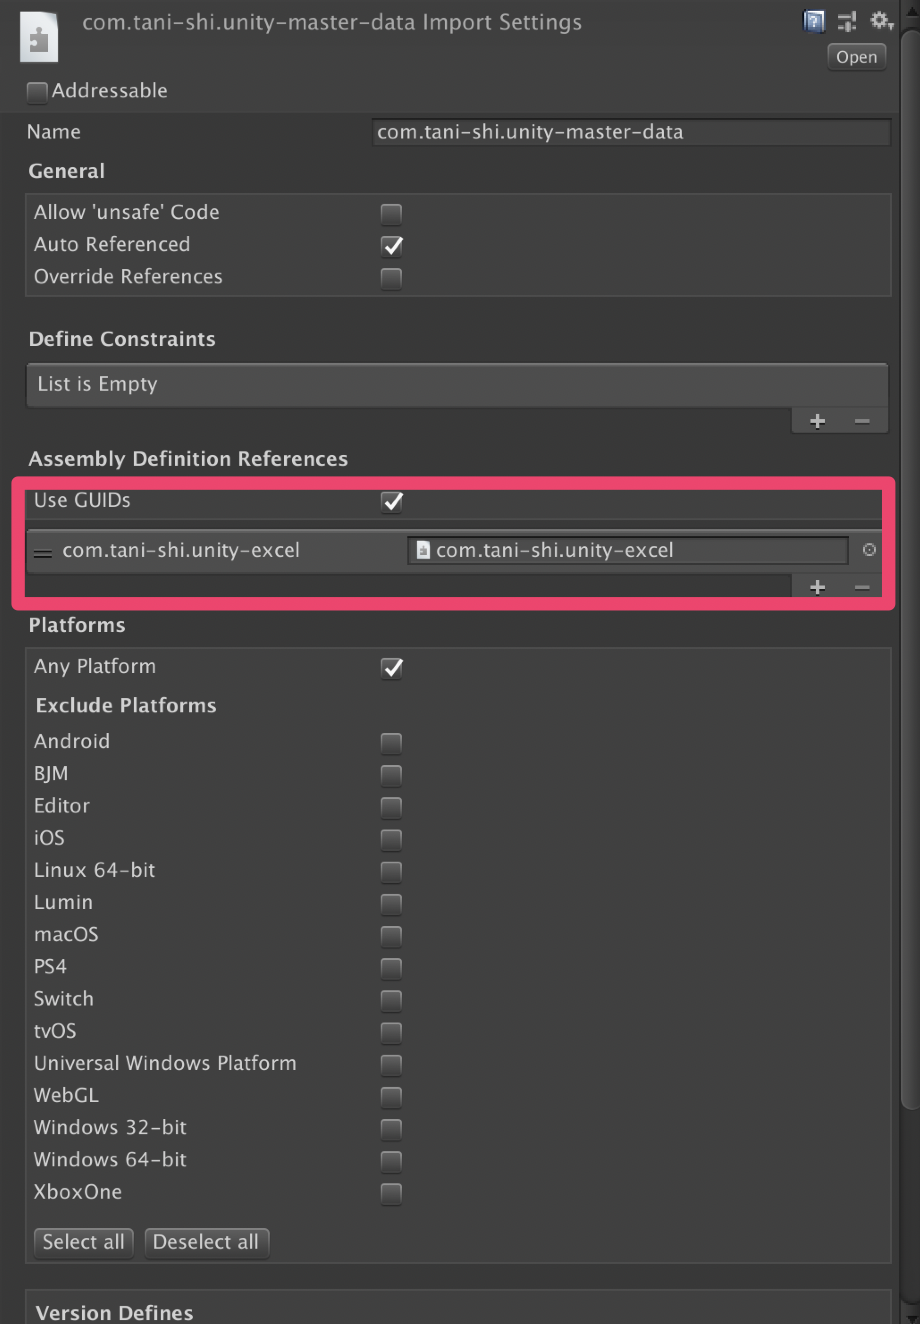Remove selected define constraint with minus
Image resolution: width=920 pixels, height=1324 pixels.
pyautogui.click(x=862, y=421)
